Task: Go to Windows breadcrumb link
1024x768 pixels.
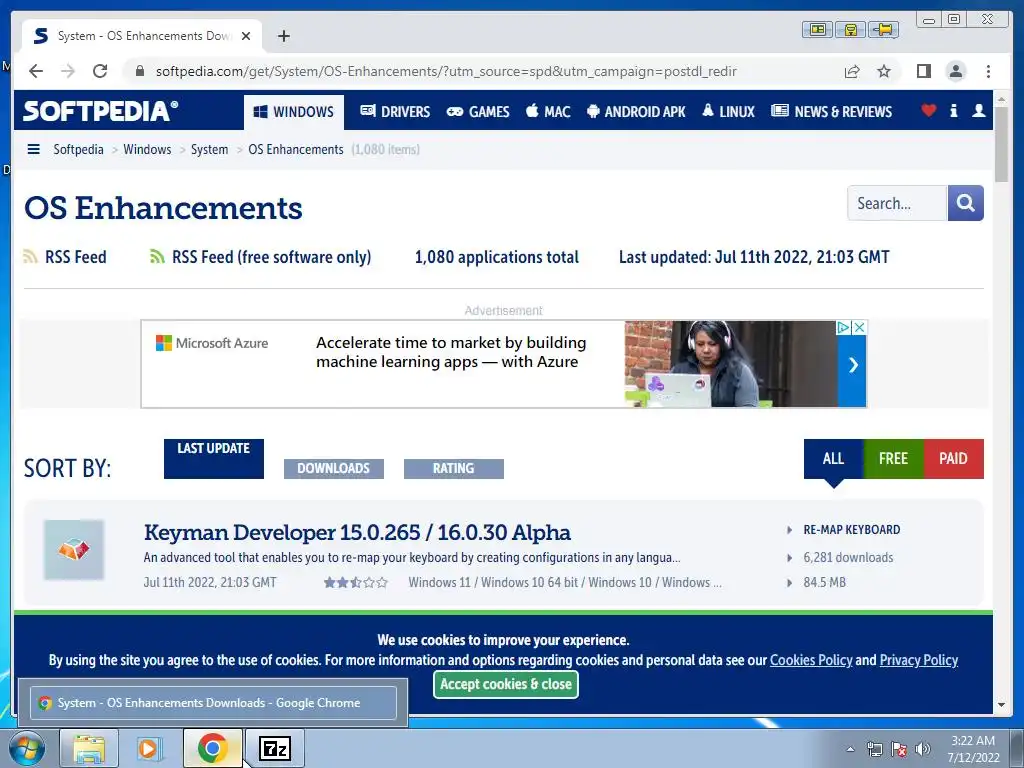Action: point(147,150)
